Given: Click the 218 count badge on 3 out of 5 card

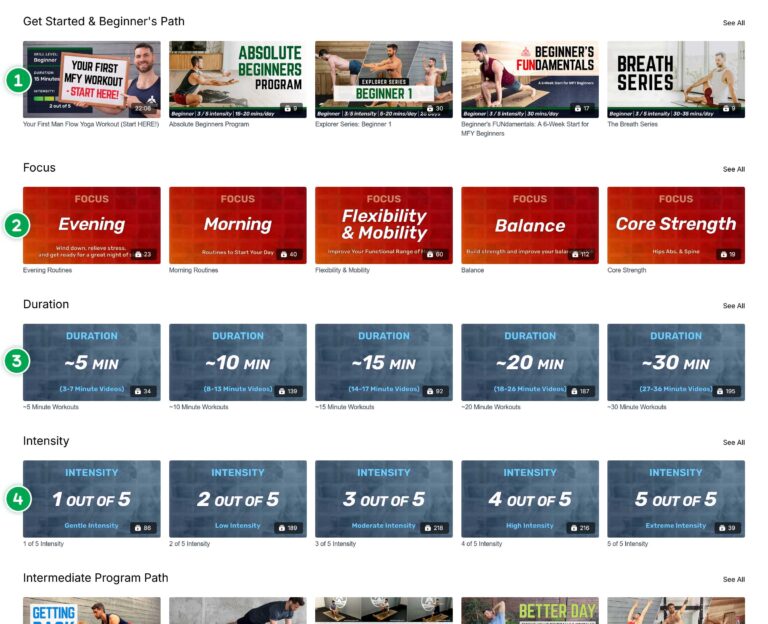Looking at the screenshot, I should pyautogui.click(x=435, y=527).
